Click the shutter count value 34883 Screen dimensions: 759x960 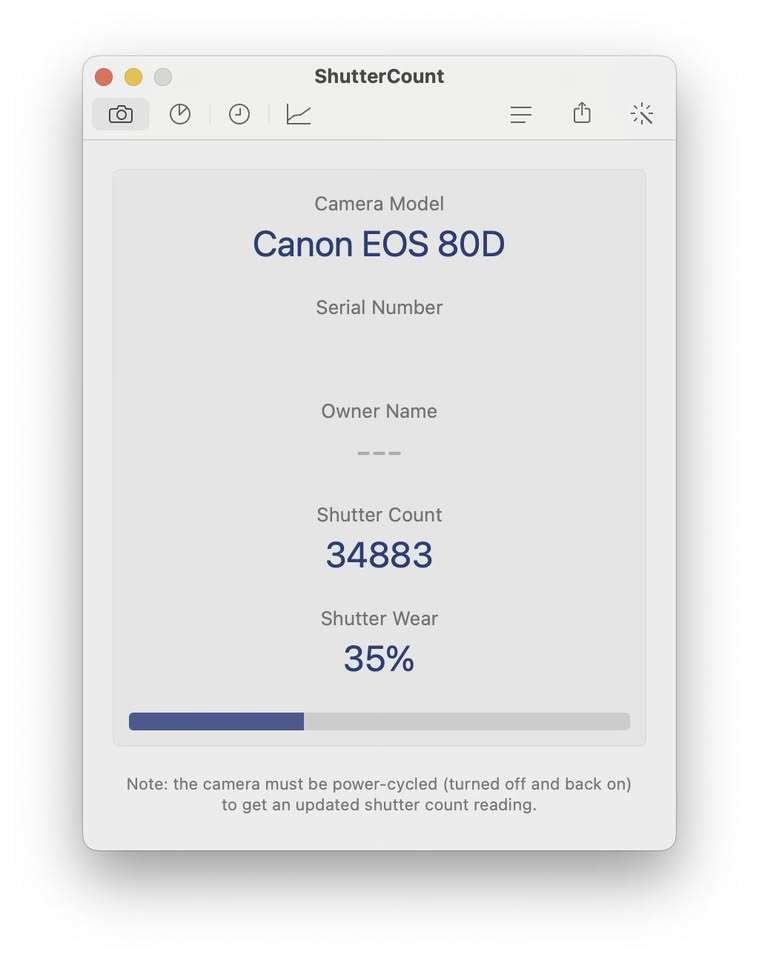pos(379,555)
